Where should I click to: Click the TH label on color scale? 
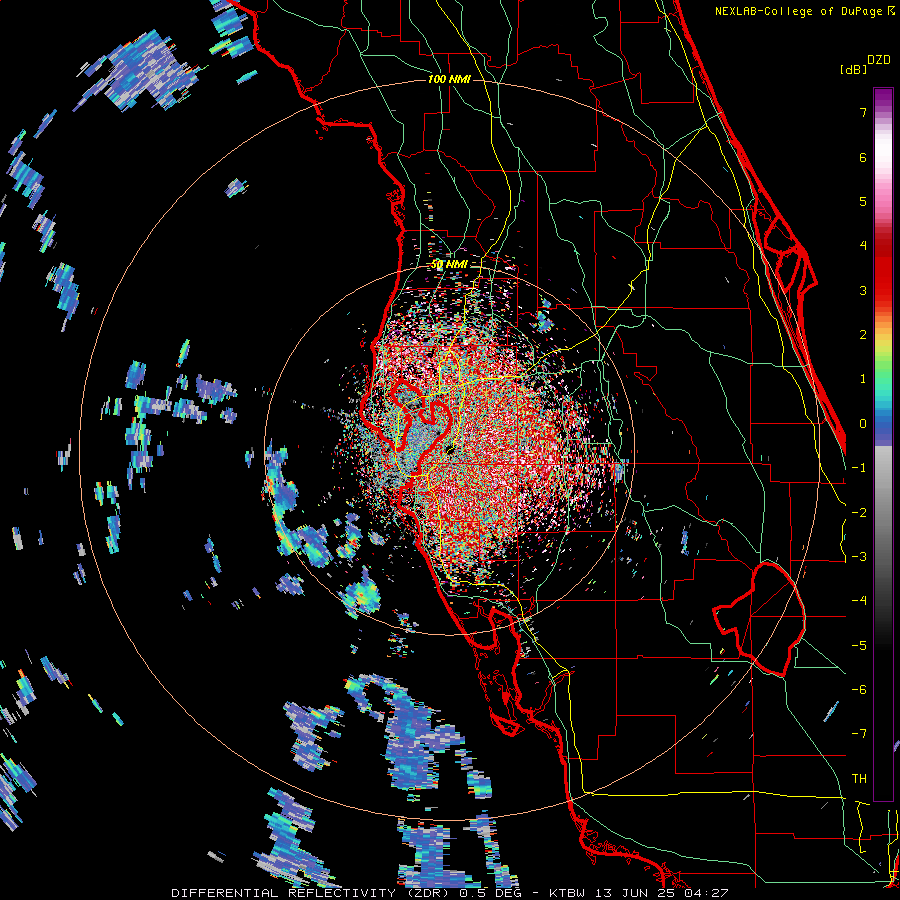pyautogui.click(x=859, y=779)
